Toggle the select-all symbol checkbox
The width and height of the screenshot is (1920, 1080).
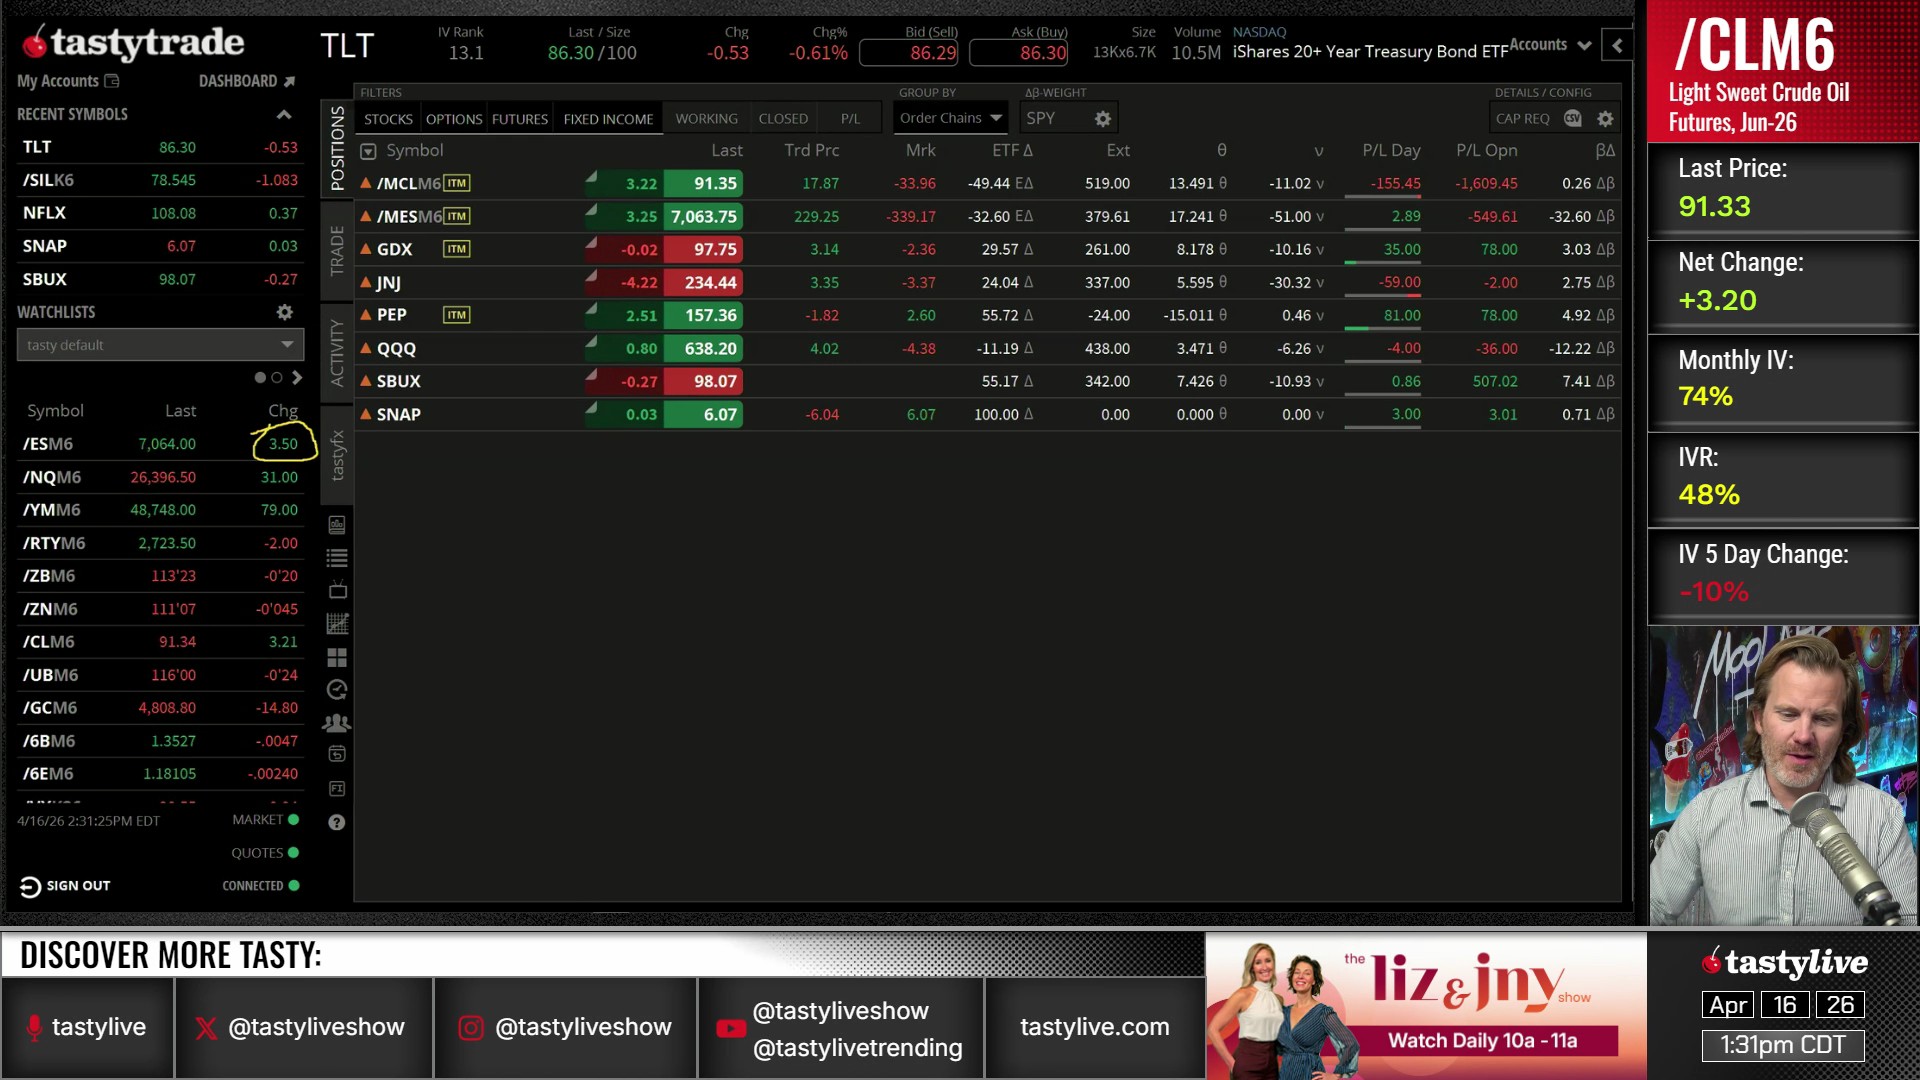coord(368,151)
